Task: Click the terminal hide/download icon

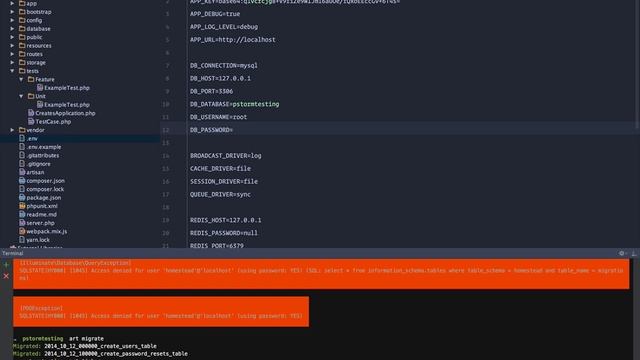Action: (634, 253)
